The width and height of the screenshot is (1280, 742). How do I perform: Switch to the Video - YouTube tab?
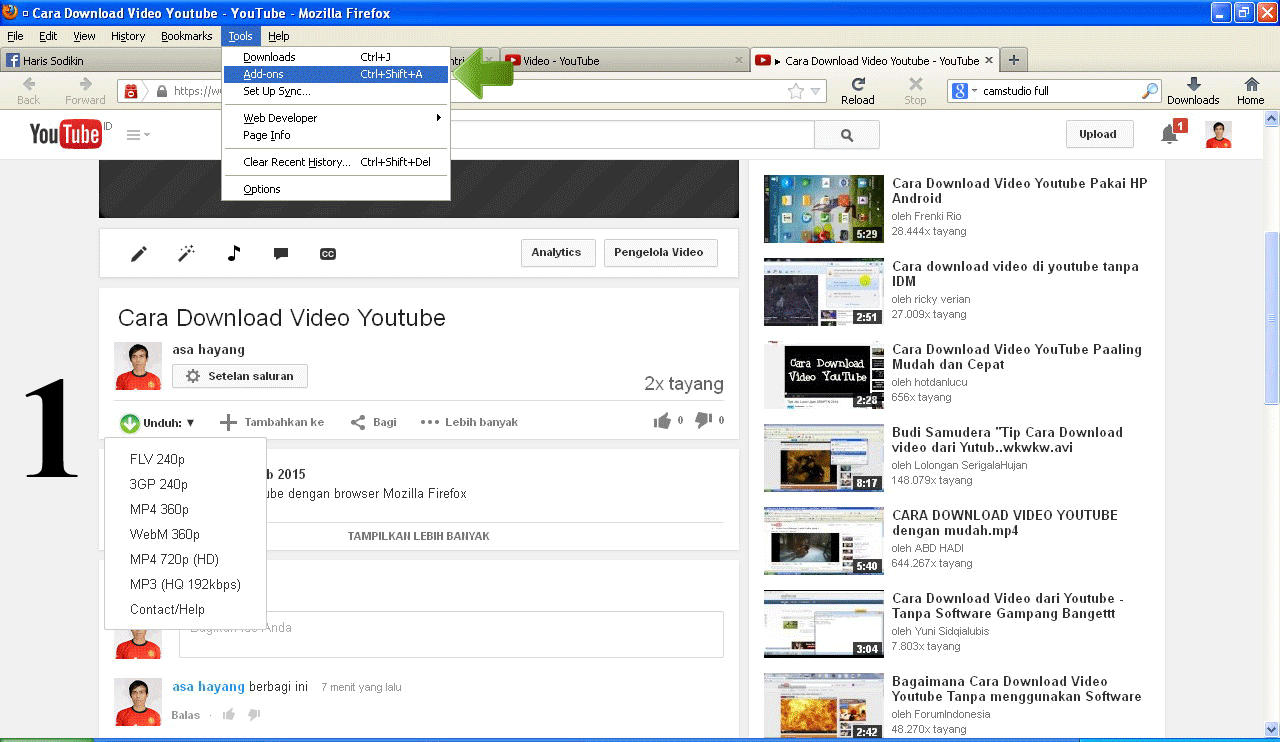coord(624,60)
